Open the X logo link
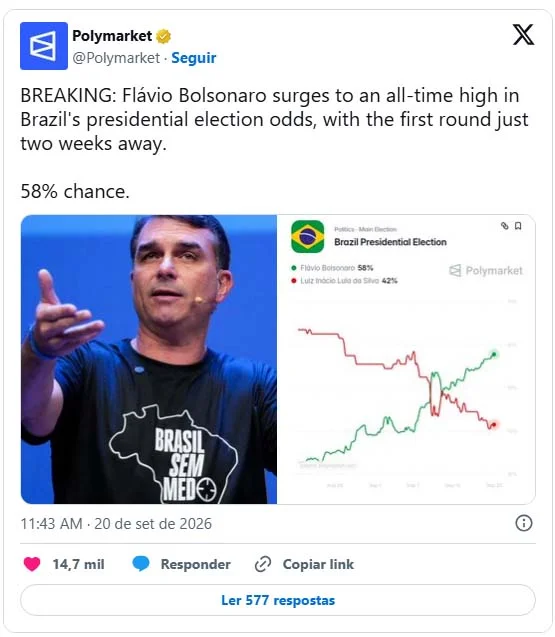 pos(523,35)
